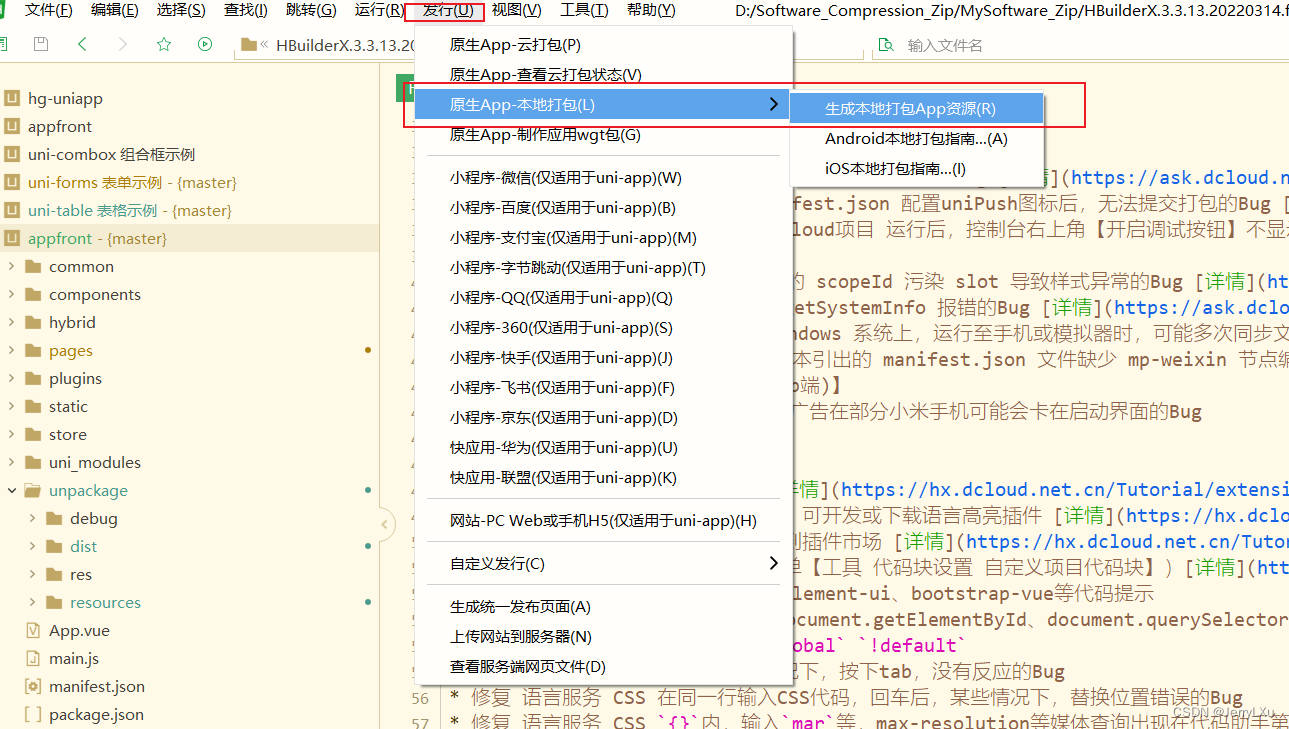The image size is (1289, 729).
Task: Collapse the unpackage folder chevron
Action: (11, 490)
